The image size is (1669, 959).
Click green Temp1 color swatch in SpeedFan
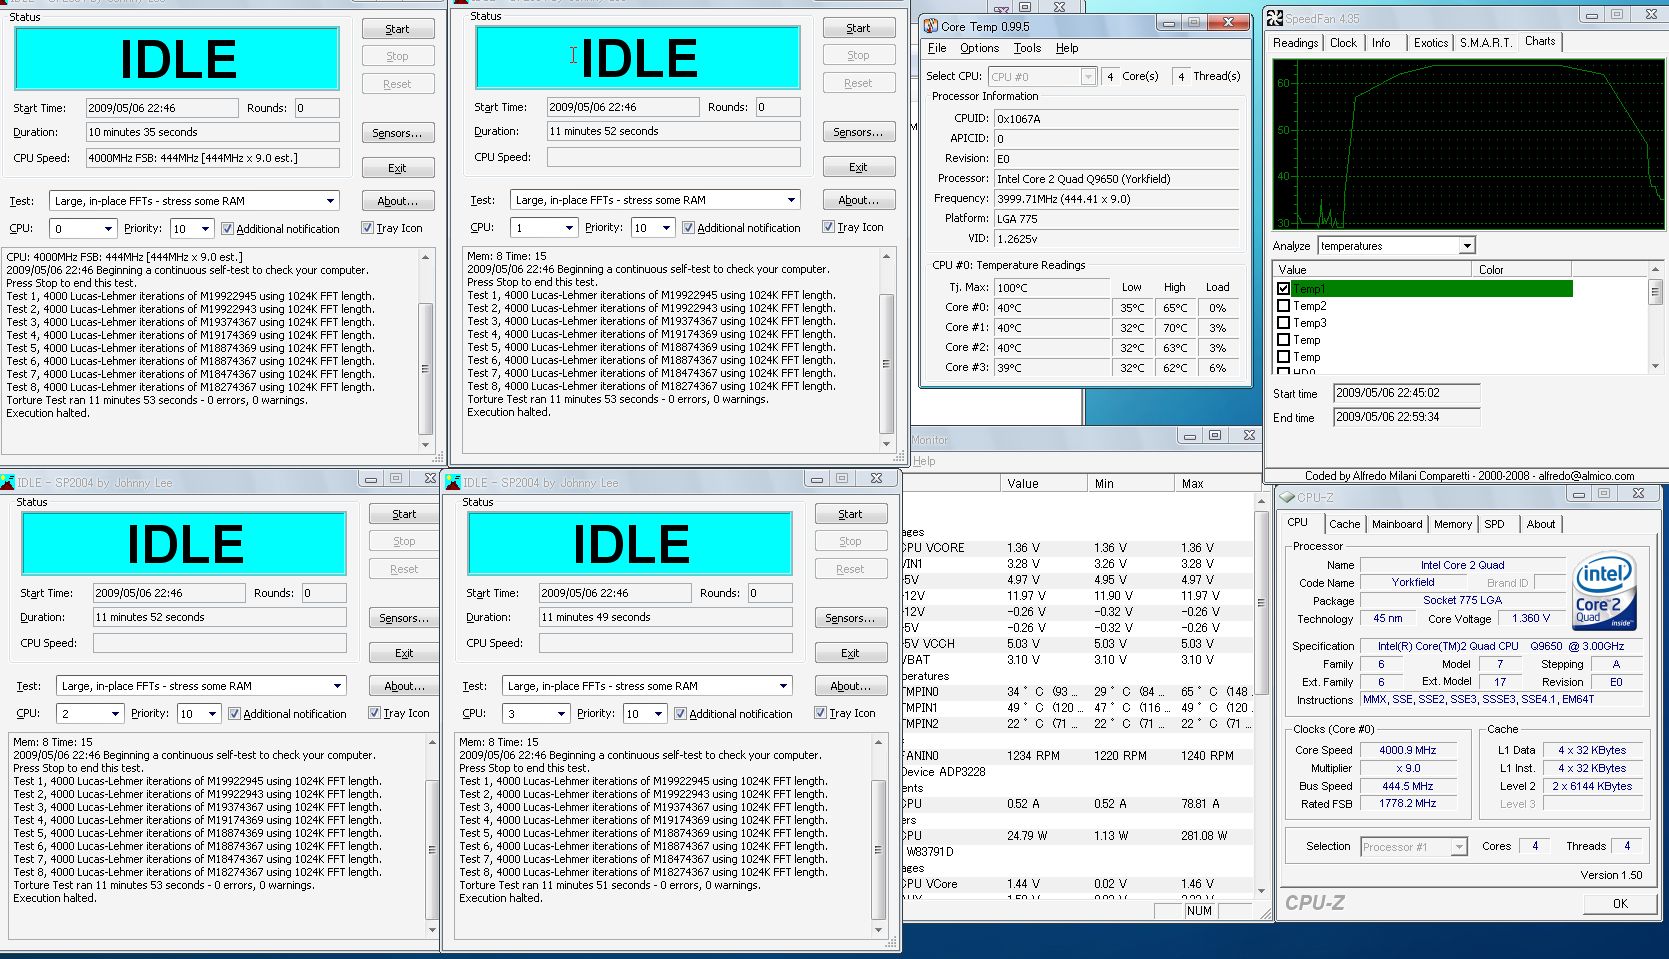coord(1431,289)
